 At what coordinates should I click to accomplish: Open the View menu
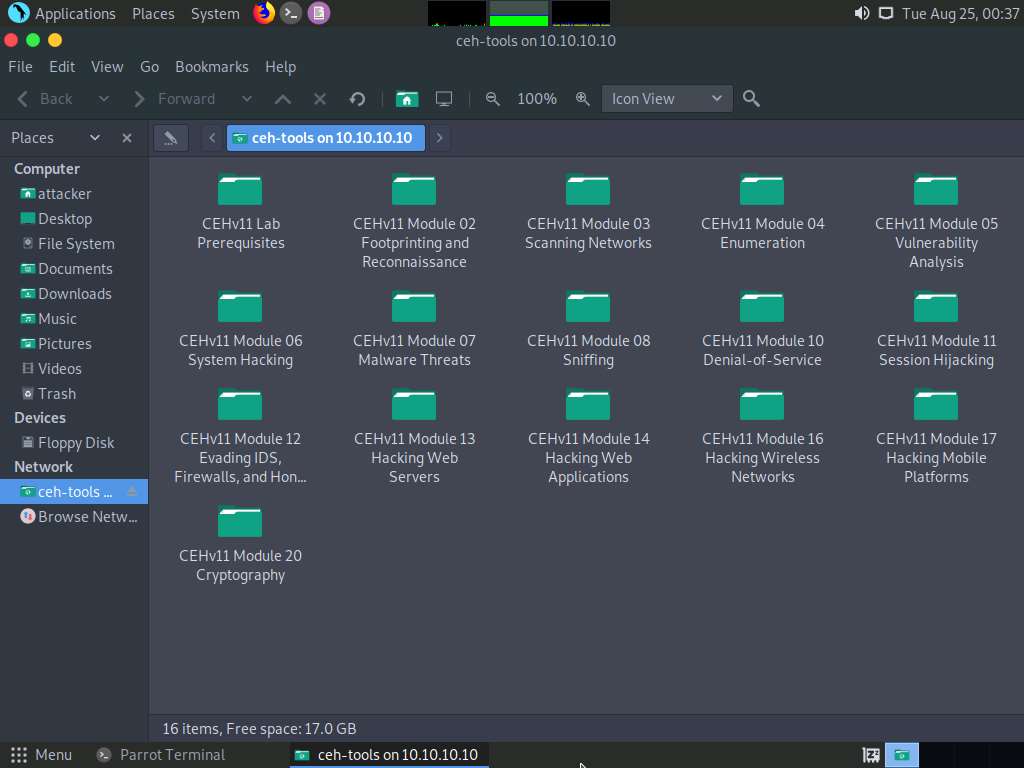click(107, 67)
